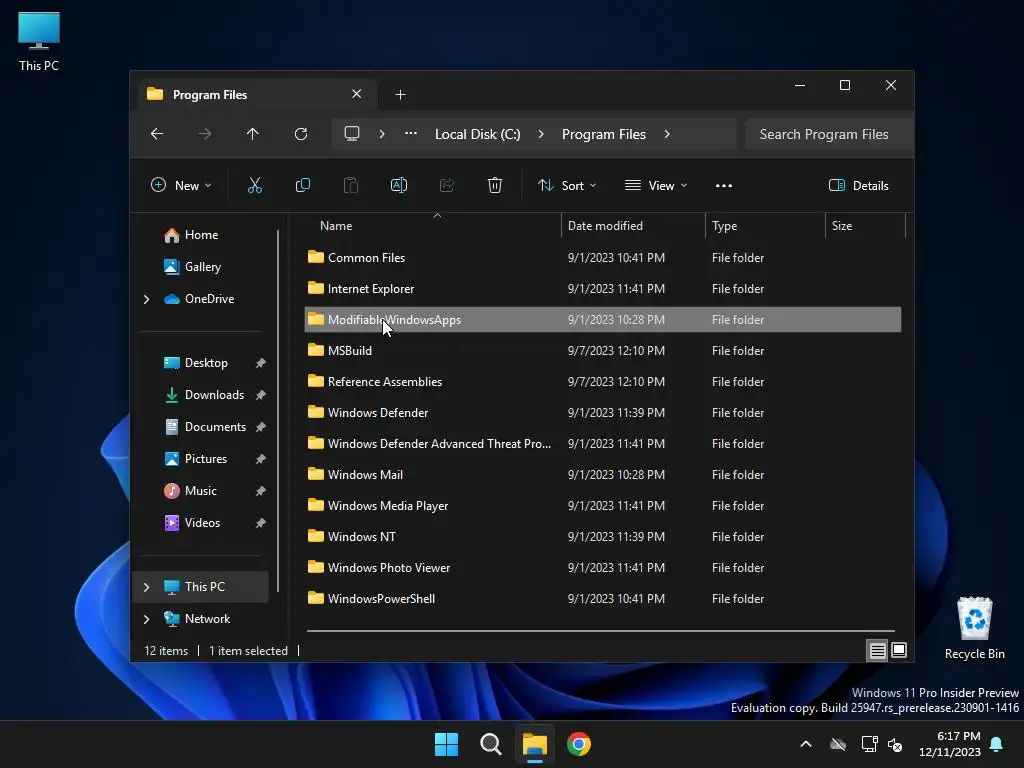Click the Copy icon in toolbar

(x=302, y=185)
